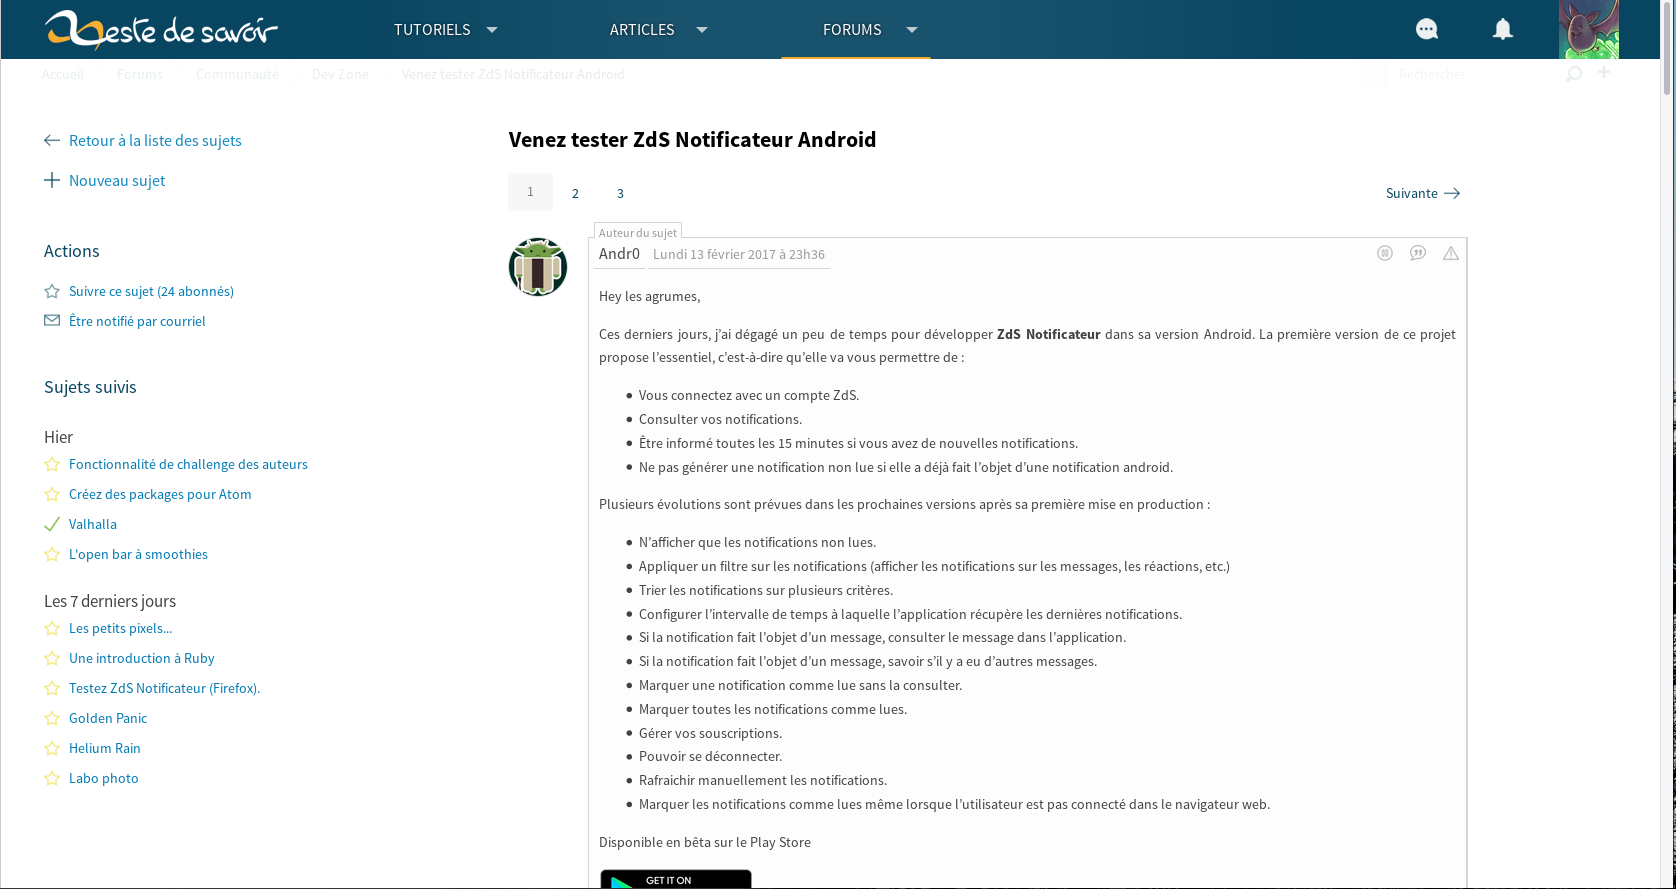This screenshot has width=1676, height=889.
Task: Click the Zeste de Savoir logo
Action: click(x=161, y=30)
